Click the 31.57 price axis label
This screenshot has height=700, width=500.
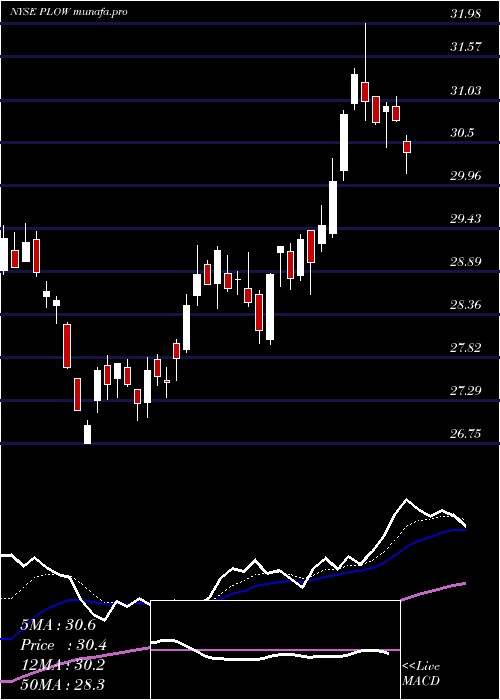pyautogui.click(x=466, y=46)
